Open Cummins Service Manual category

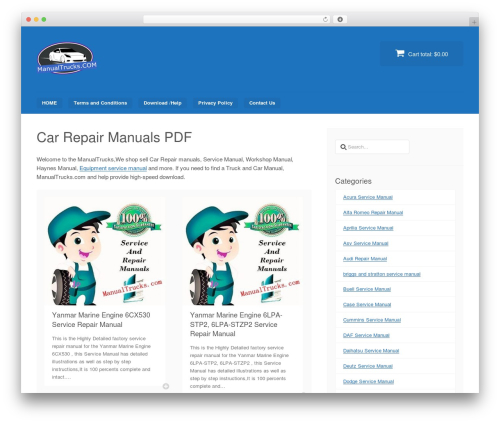[x=372, y=320]
